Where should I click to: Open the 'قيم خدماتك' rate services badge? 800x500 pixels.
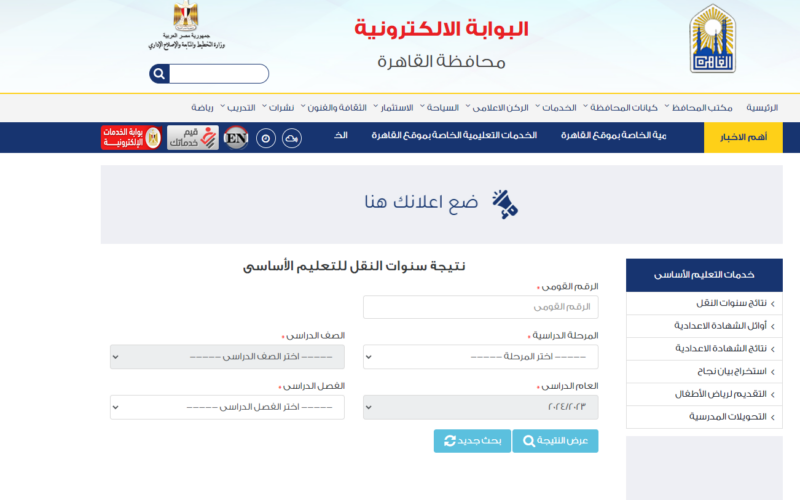coord(193,138)
